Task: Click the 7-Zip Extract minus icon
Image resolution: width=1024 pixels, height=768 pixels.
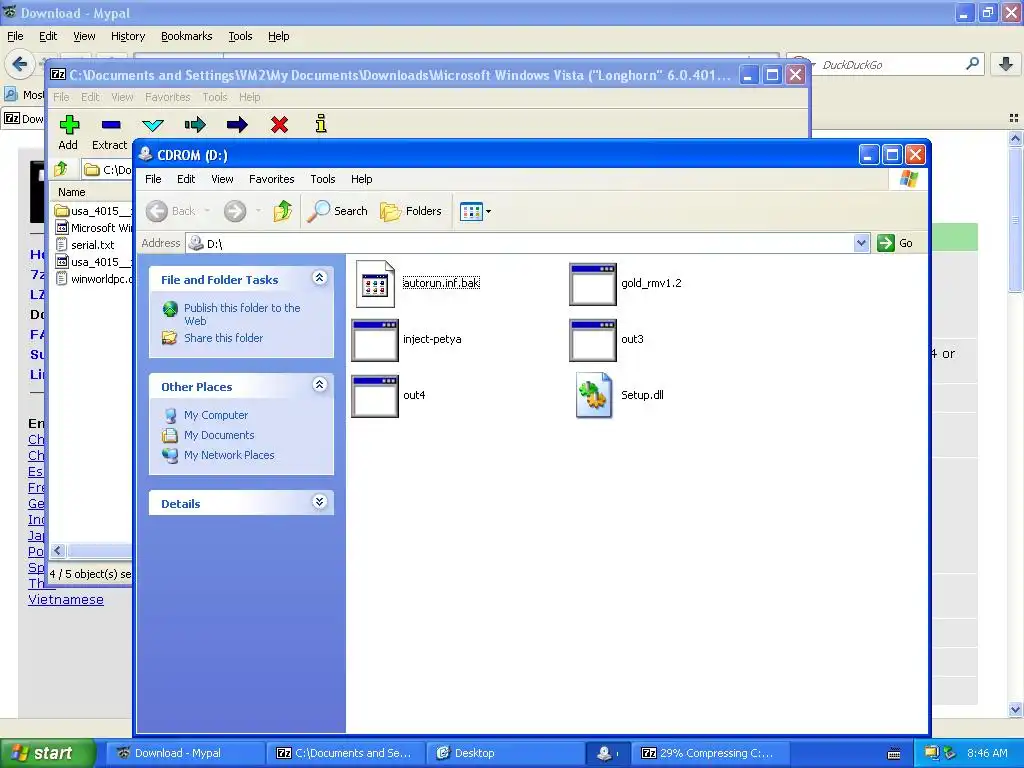Action: point(111,124)
